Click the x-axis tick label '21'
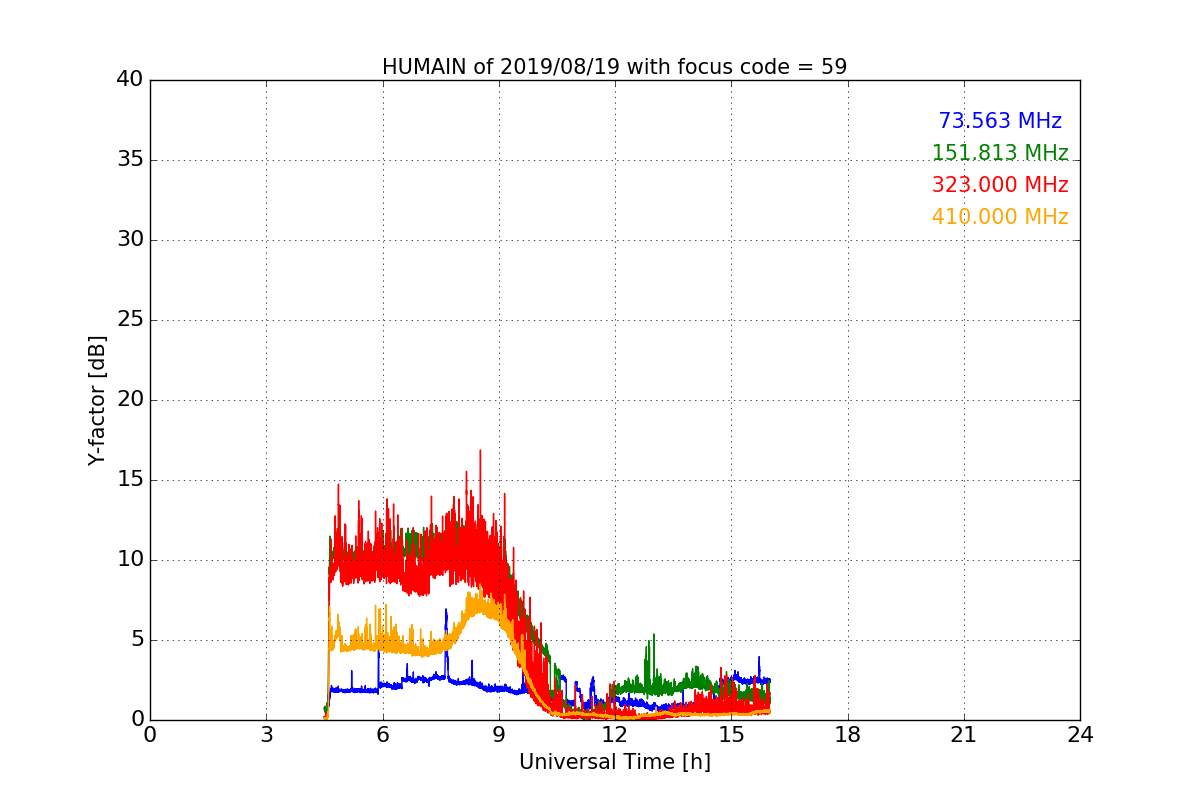The height and width of the screenshot is (800, 1200). pyautogui.click(x=964, y=735)
